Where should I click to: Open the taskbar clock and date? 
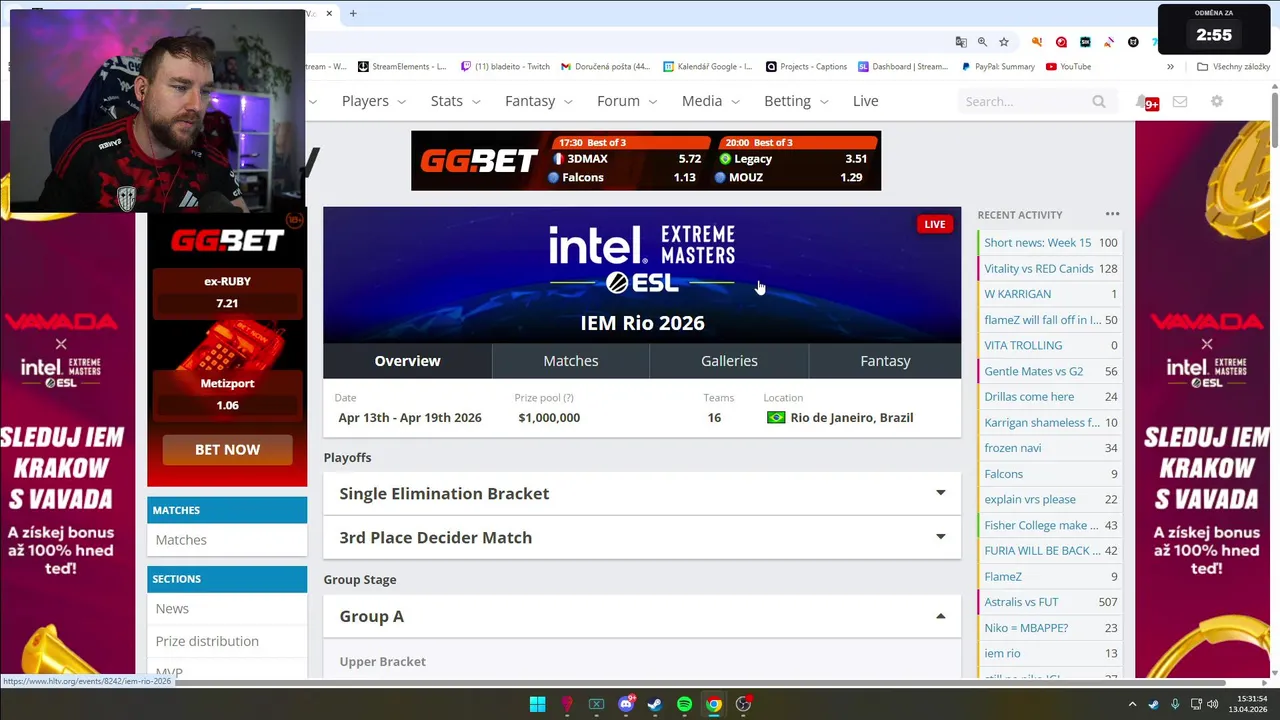(x=1250, y=704)
